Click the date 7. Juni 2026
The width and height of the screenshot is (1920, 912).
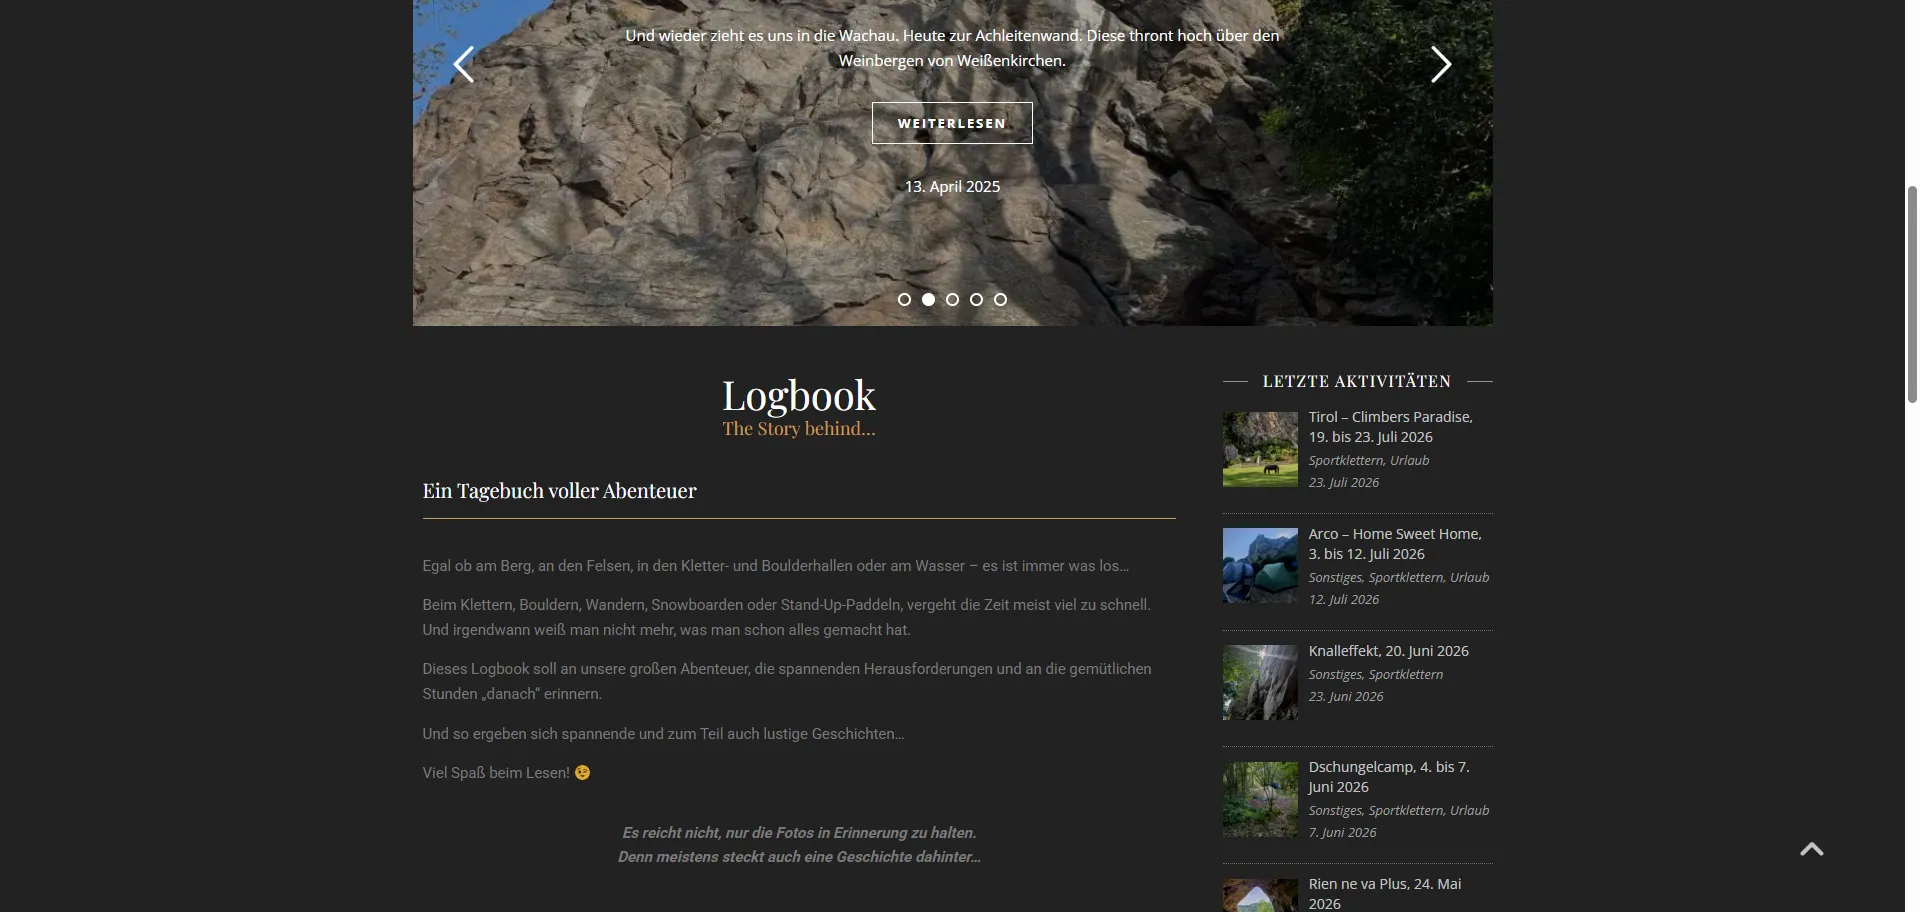[x=1343, y=833]
